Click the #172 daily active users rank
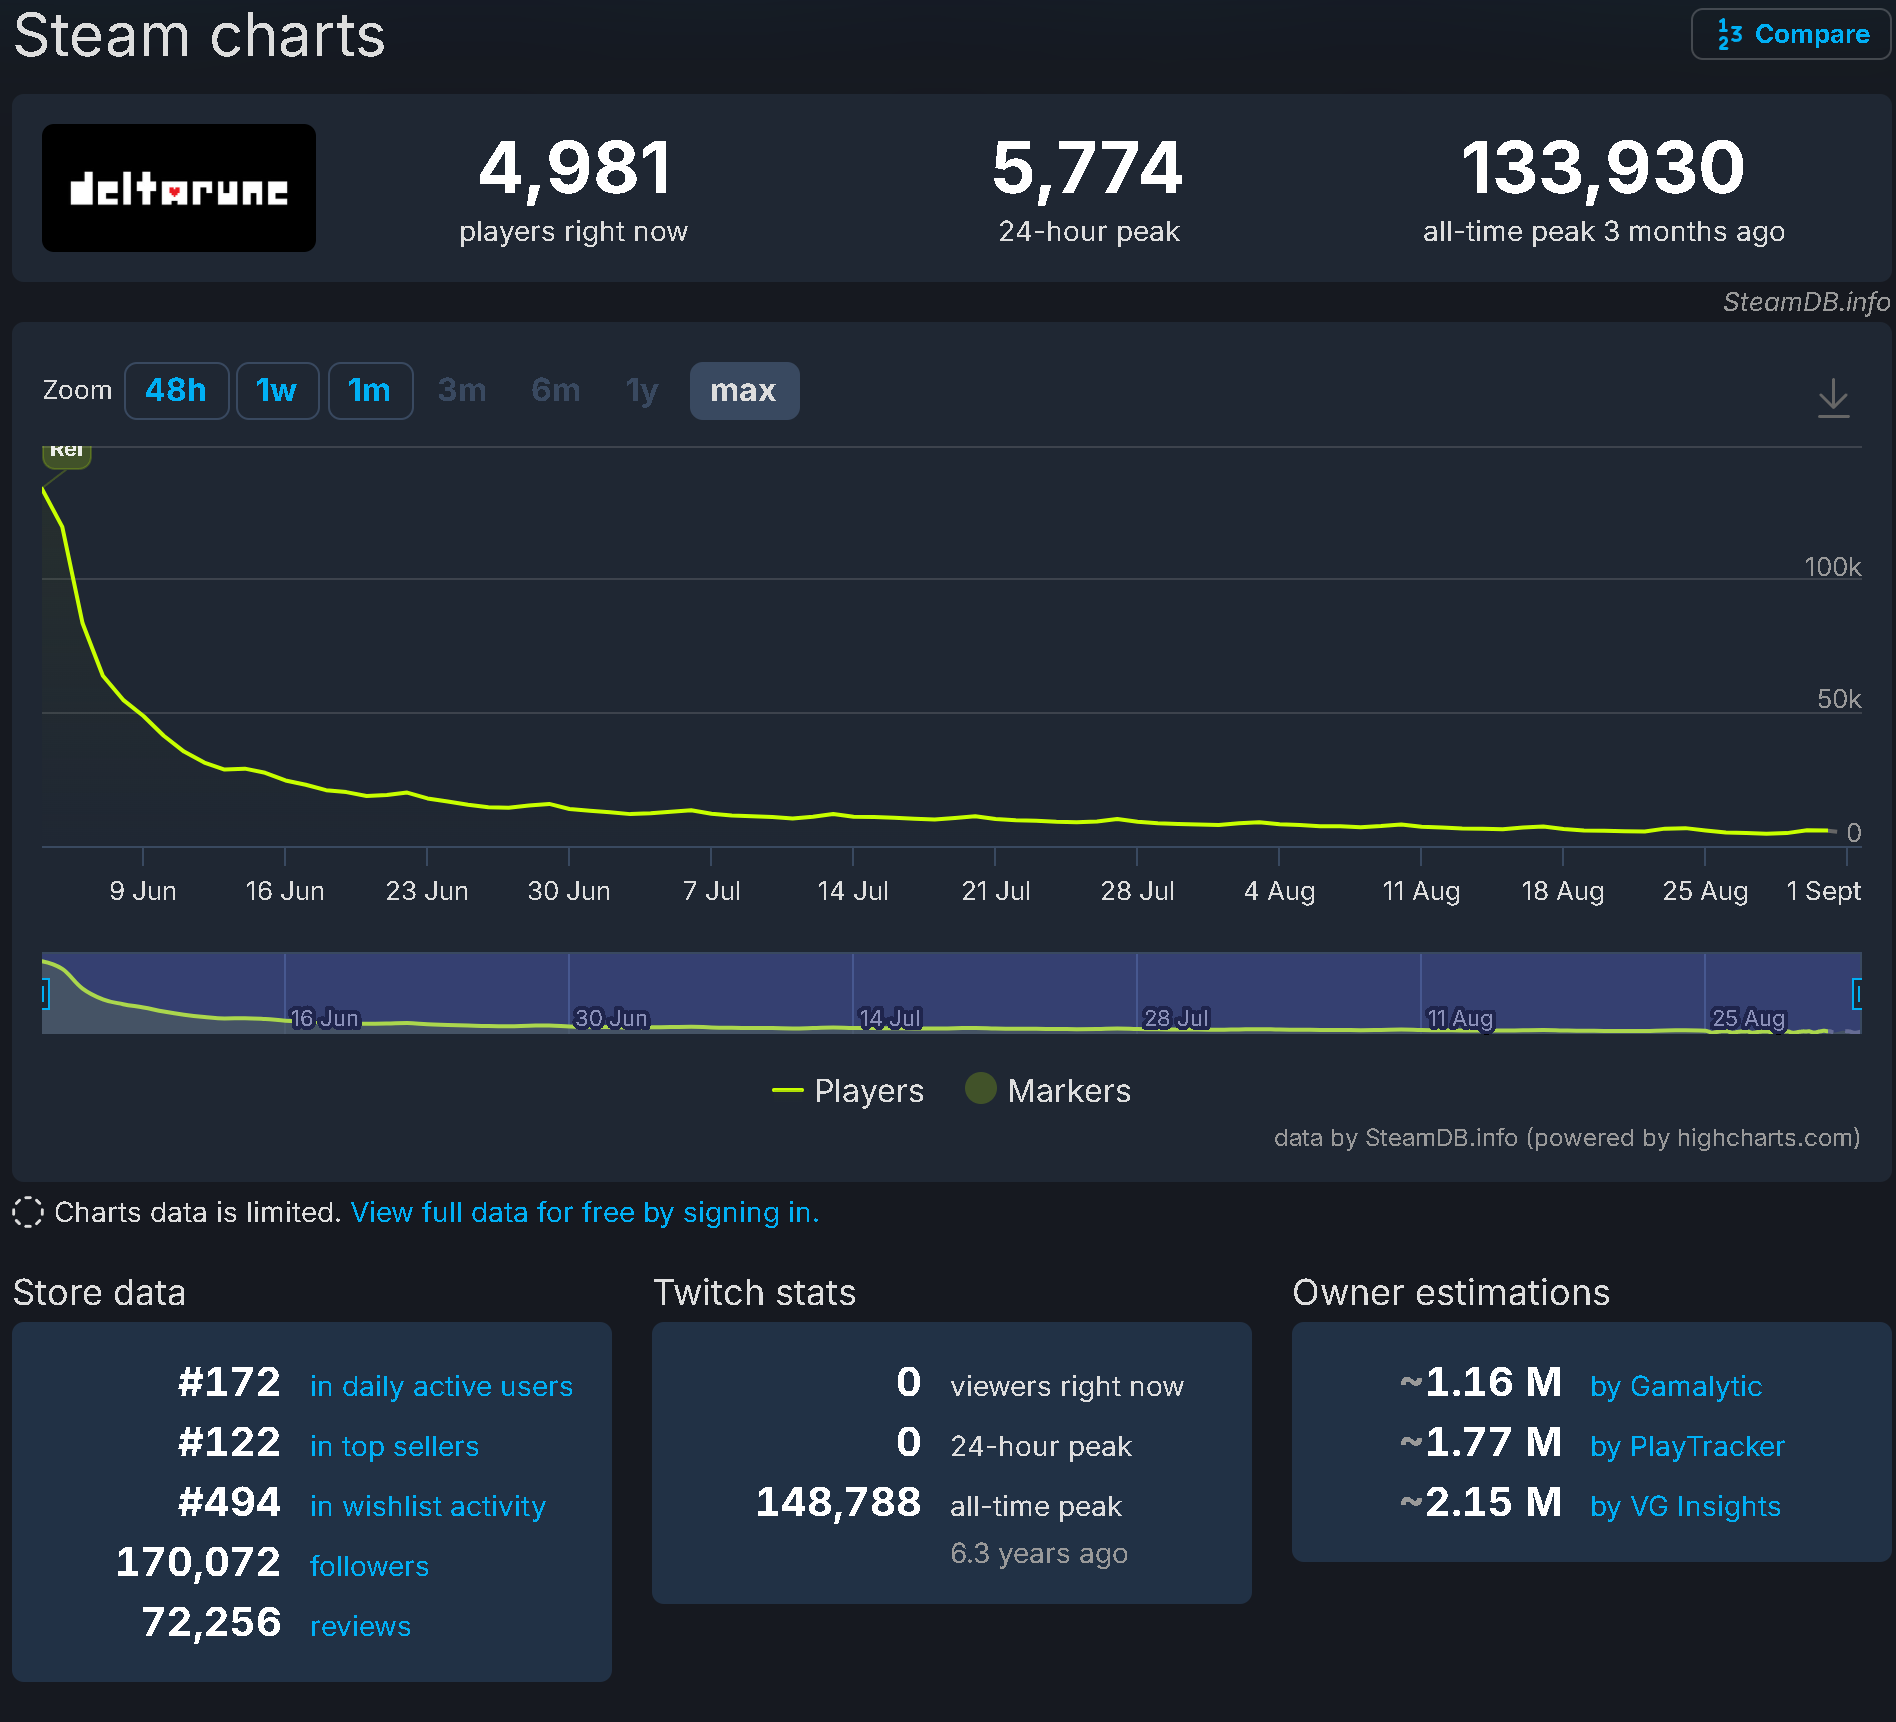 229,1382
